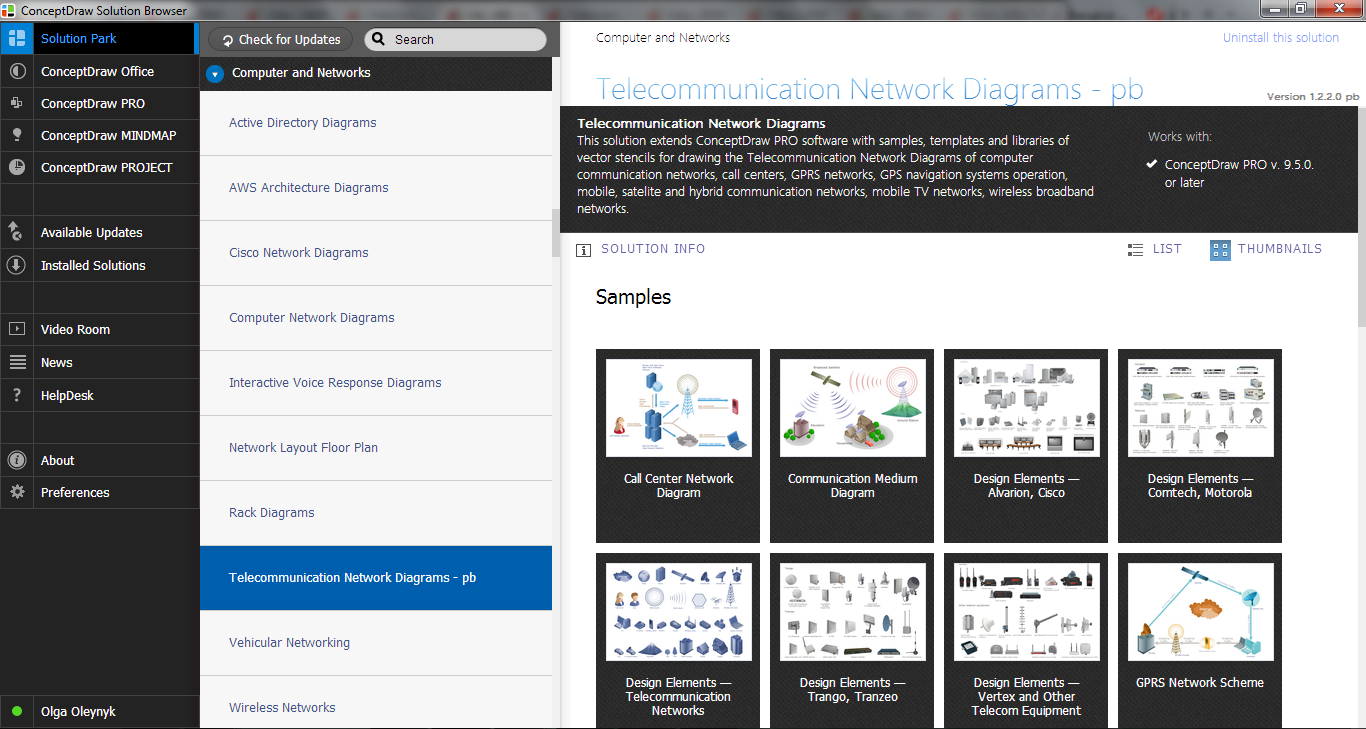
Task: Click ConceptDraw MINDMAP lightbulb icon
Action: (x=16, y=135)
